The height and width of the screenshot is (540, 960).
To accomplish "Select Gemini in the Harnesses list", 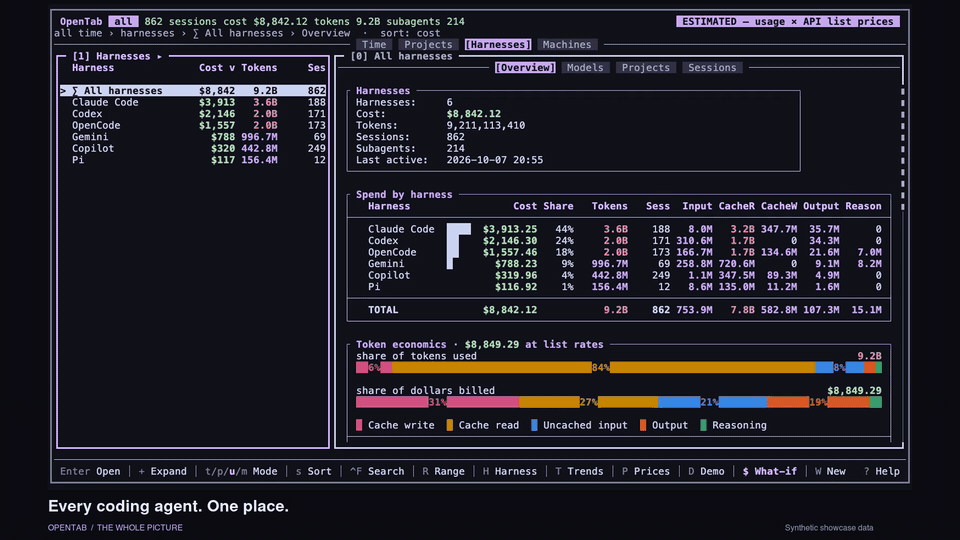I will tap(193, 137).
